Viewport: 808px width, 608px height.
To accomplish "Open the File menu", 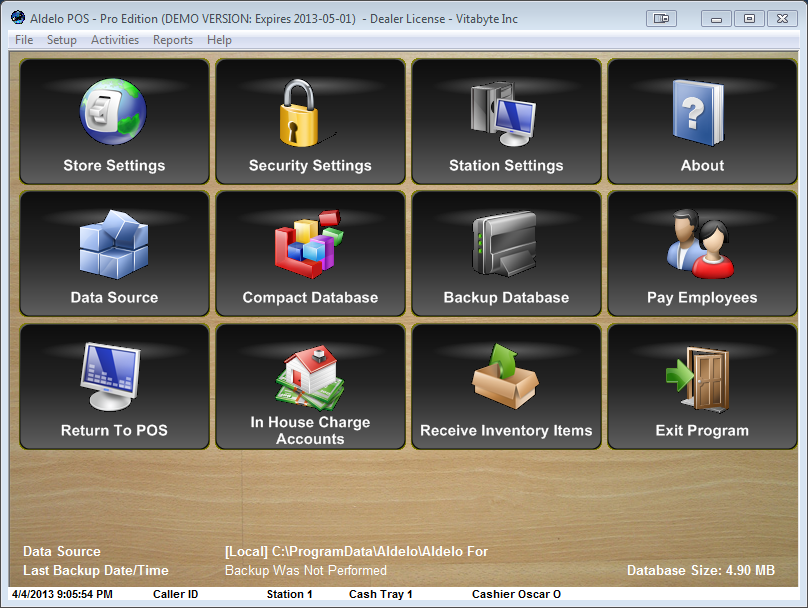I will tap(24, 40).
